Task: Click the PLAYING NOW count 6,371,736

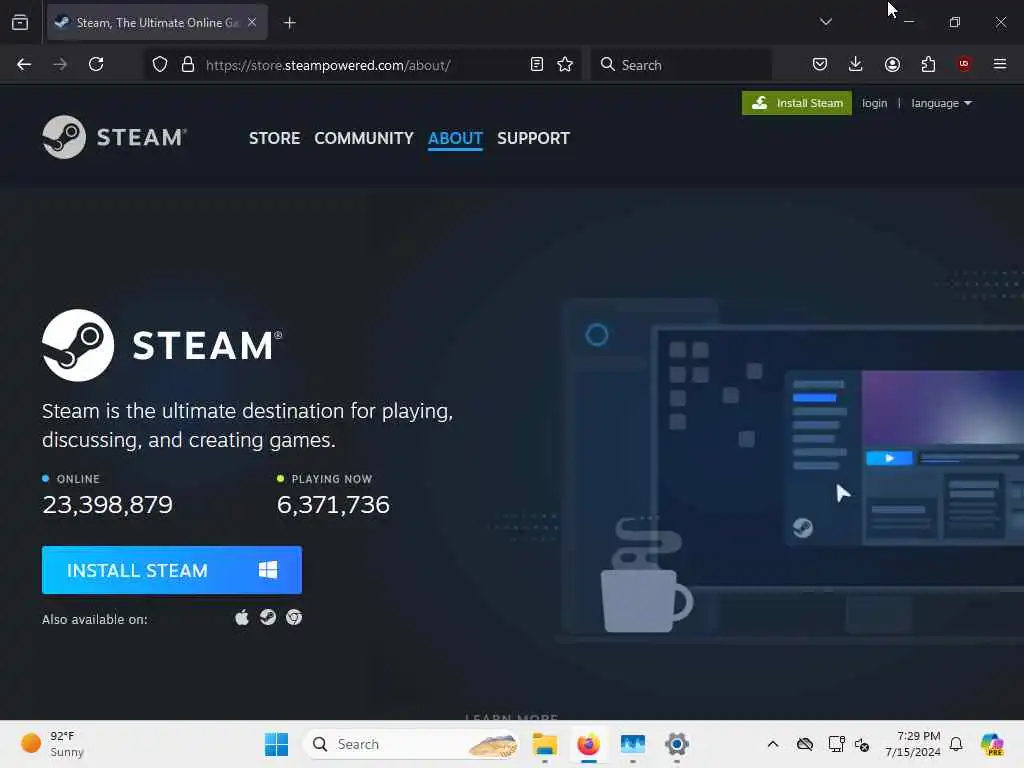Action: click(x=333, y=505)
